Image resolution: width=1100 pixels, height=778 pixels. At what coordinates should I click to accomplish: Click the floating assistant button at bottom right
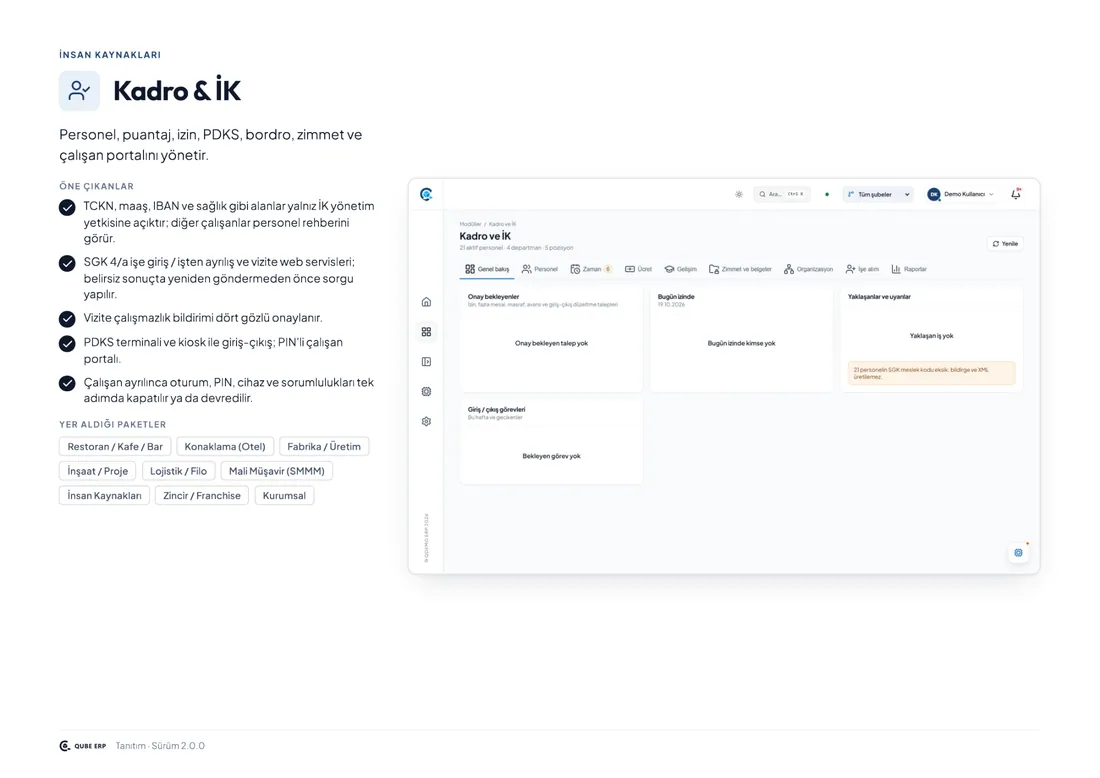click(x=1019, y=553)
